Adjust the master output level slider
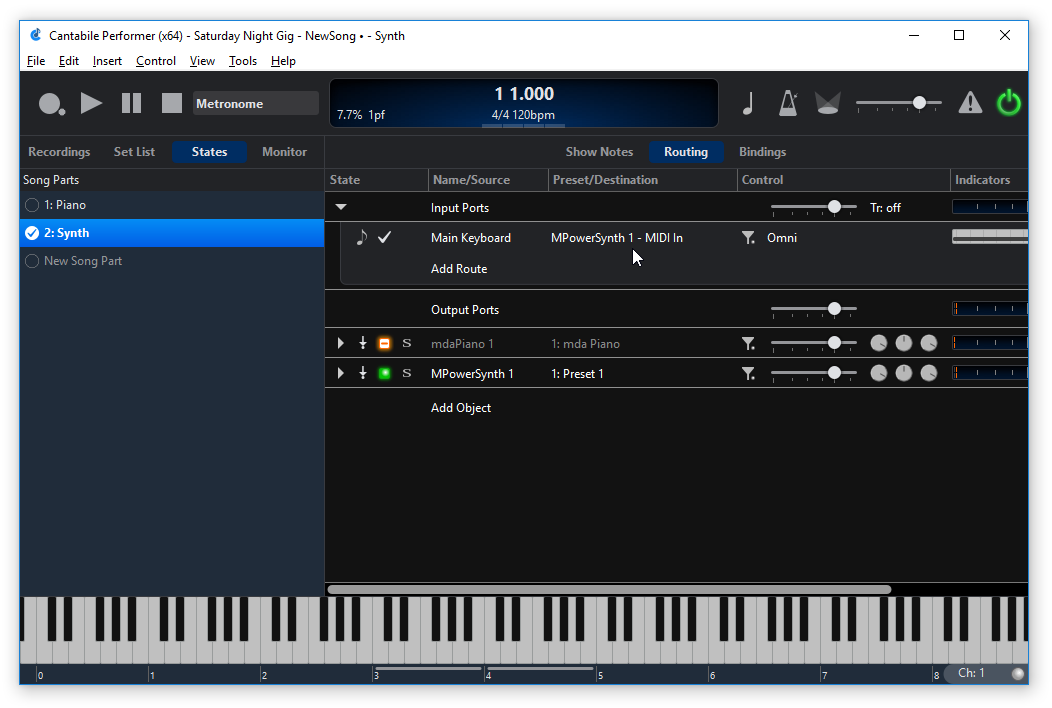The width and height of the screenshot is (1052, 708). click(898, 103)
